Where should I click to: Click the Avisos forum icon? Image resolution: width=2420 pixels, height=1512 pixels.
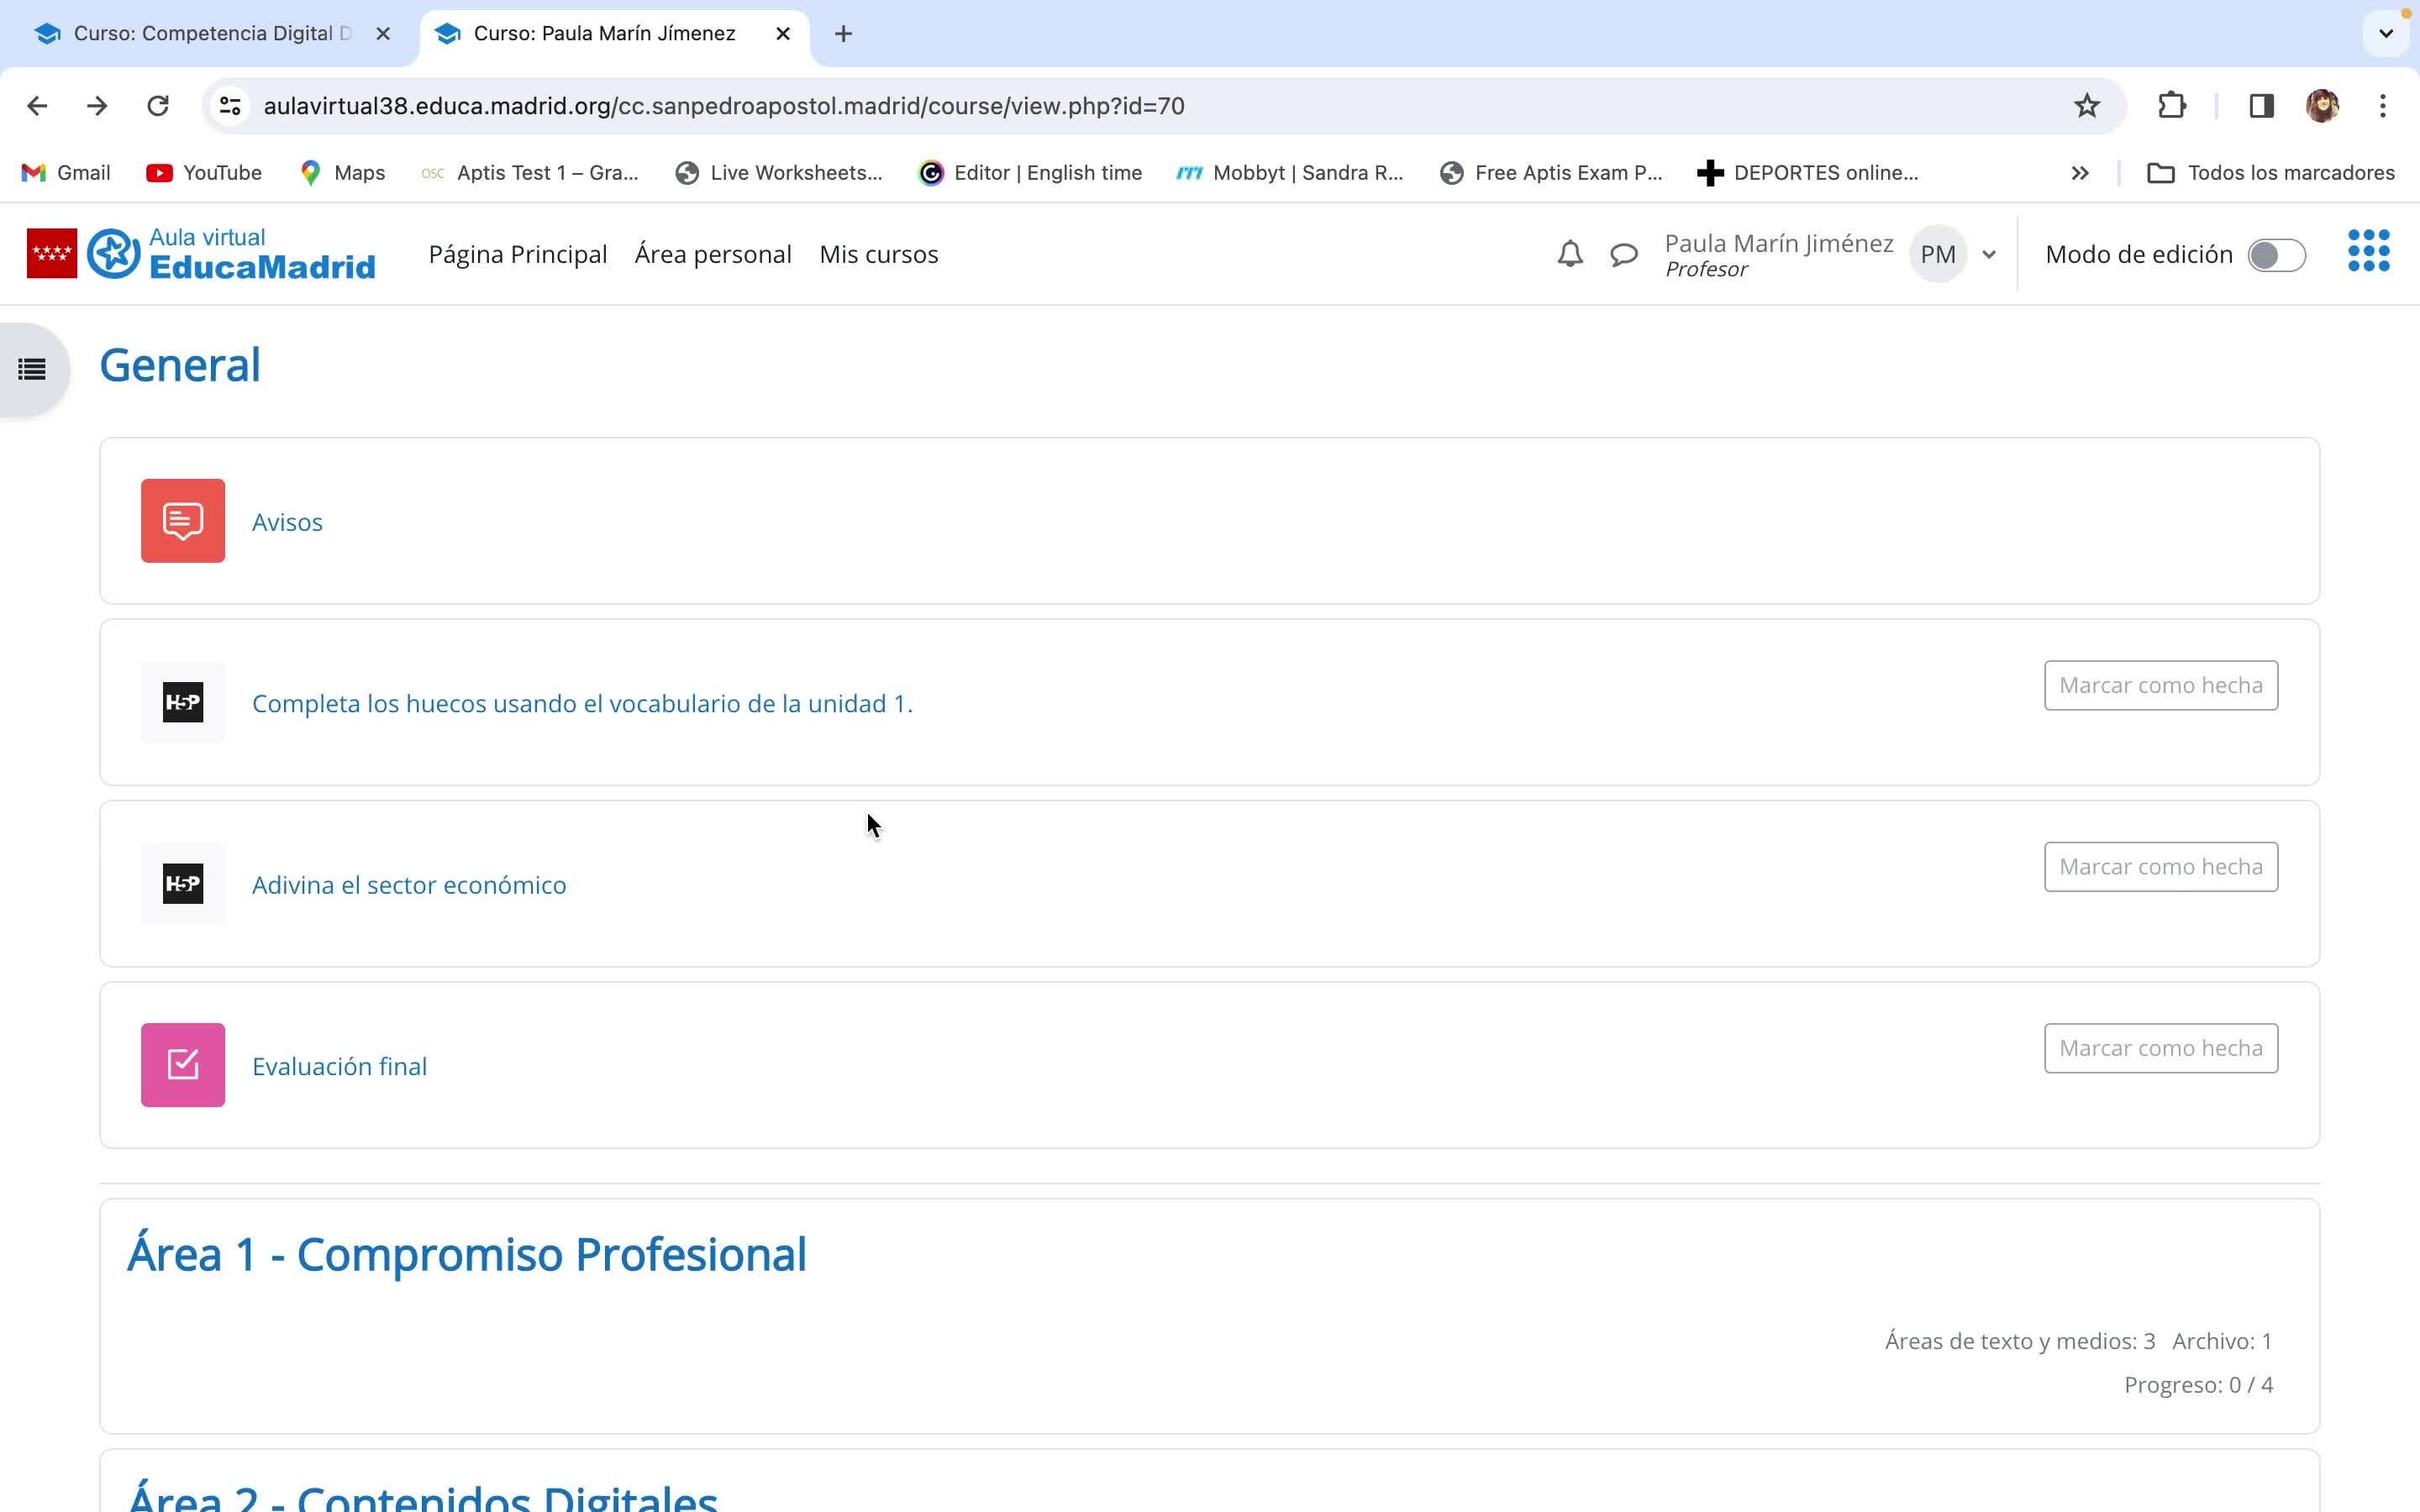(183, 521)
